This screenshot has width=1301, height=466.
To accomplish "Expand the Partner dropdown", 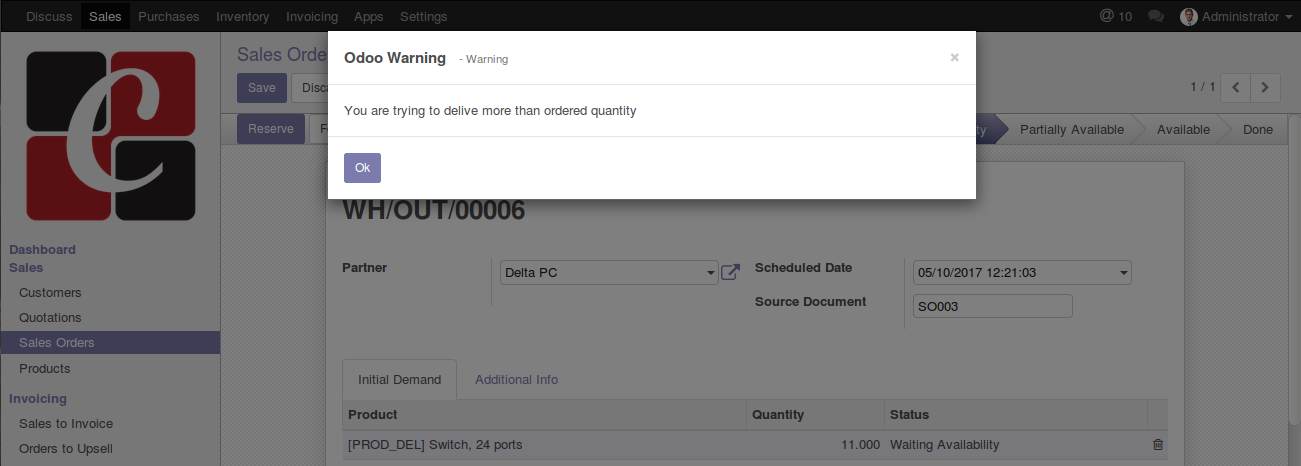I will [x=710, y=273].
